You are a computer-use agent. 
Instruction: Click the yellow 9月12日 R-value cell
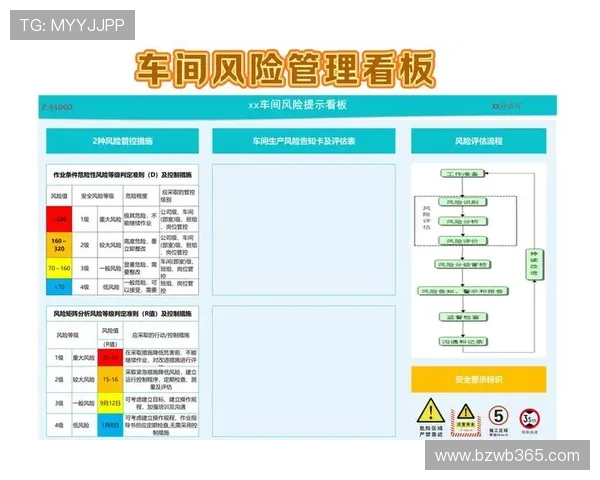[110, 403]
